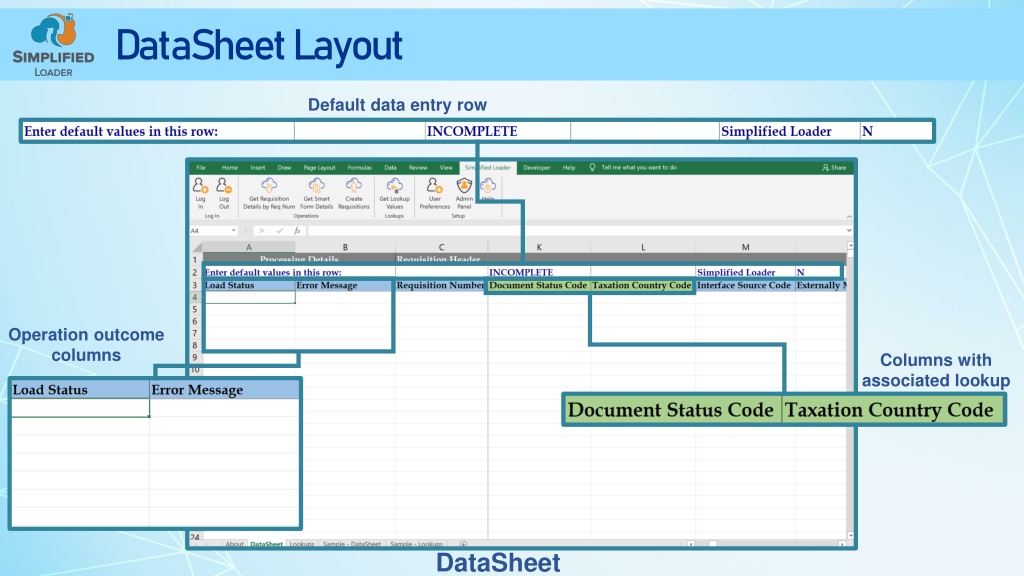Select the Formulas ribbon tab
This screenshot has width=1024, height=576.
[359, 168]
